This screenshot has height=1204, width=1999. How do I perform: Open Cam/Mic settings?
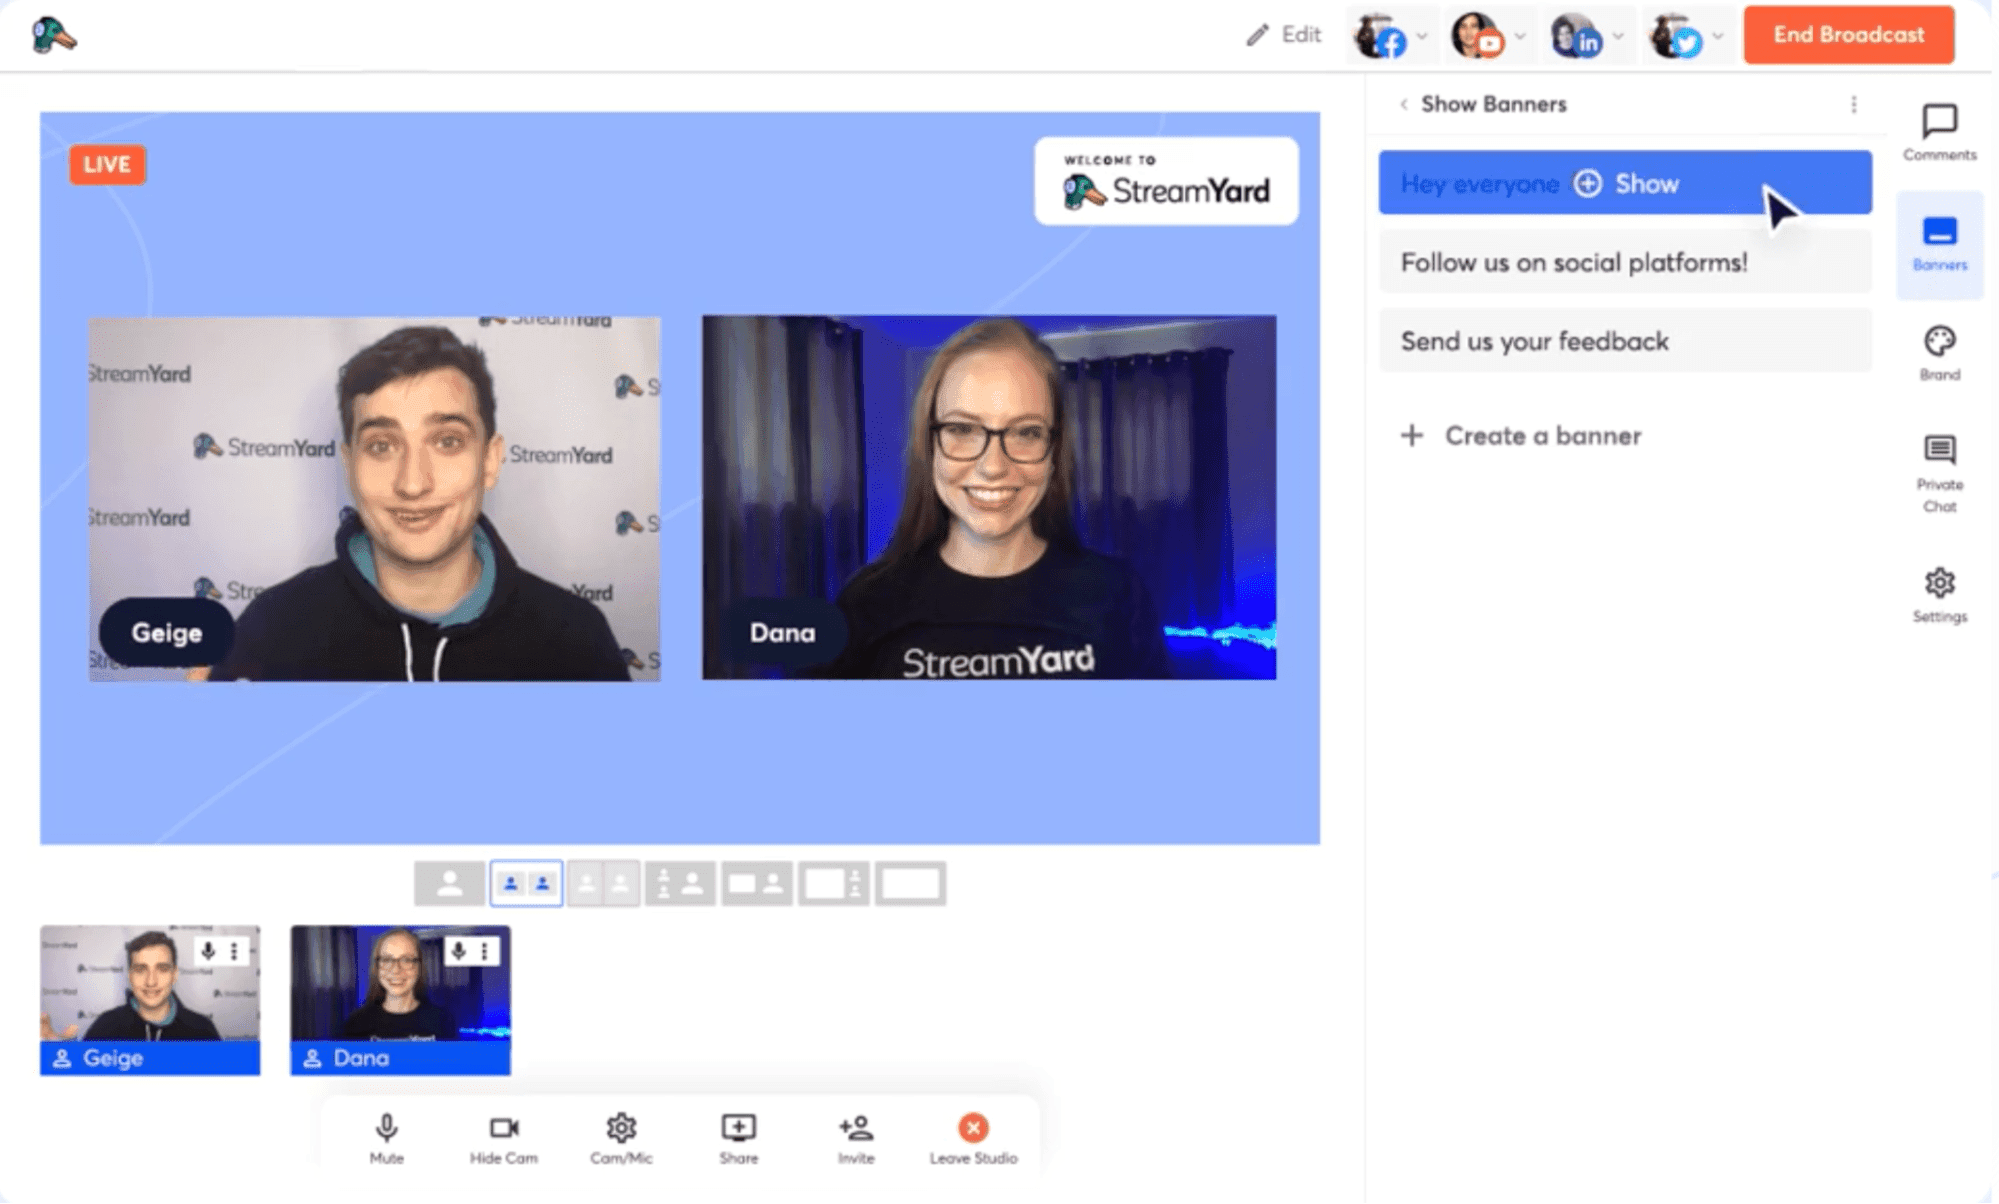coord(621,1138)
